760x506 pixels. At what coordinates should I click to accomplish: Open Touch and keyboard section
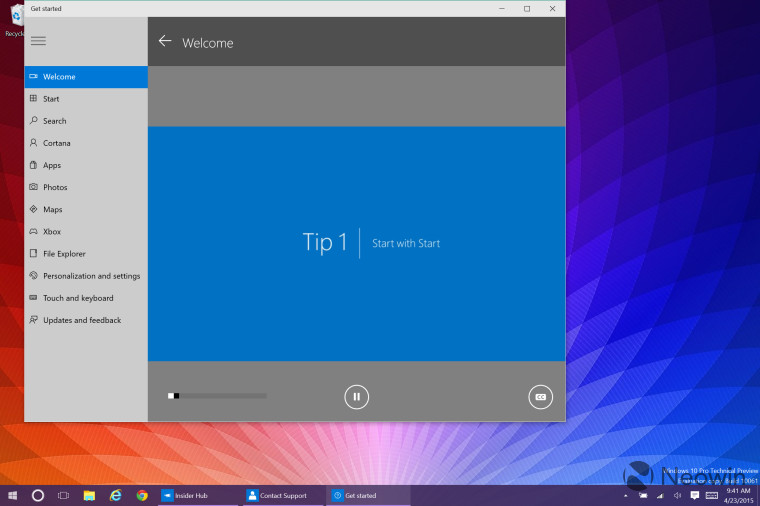86,298
